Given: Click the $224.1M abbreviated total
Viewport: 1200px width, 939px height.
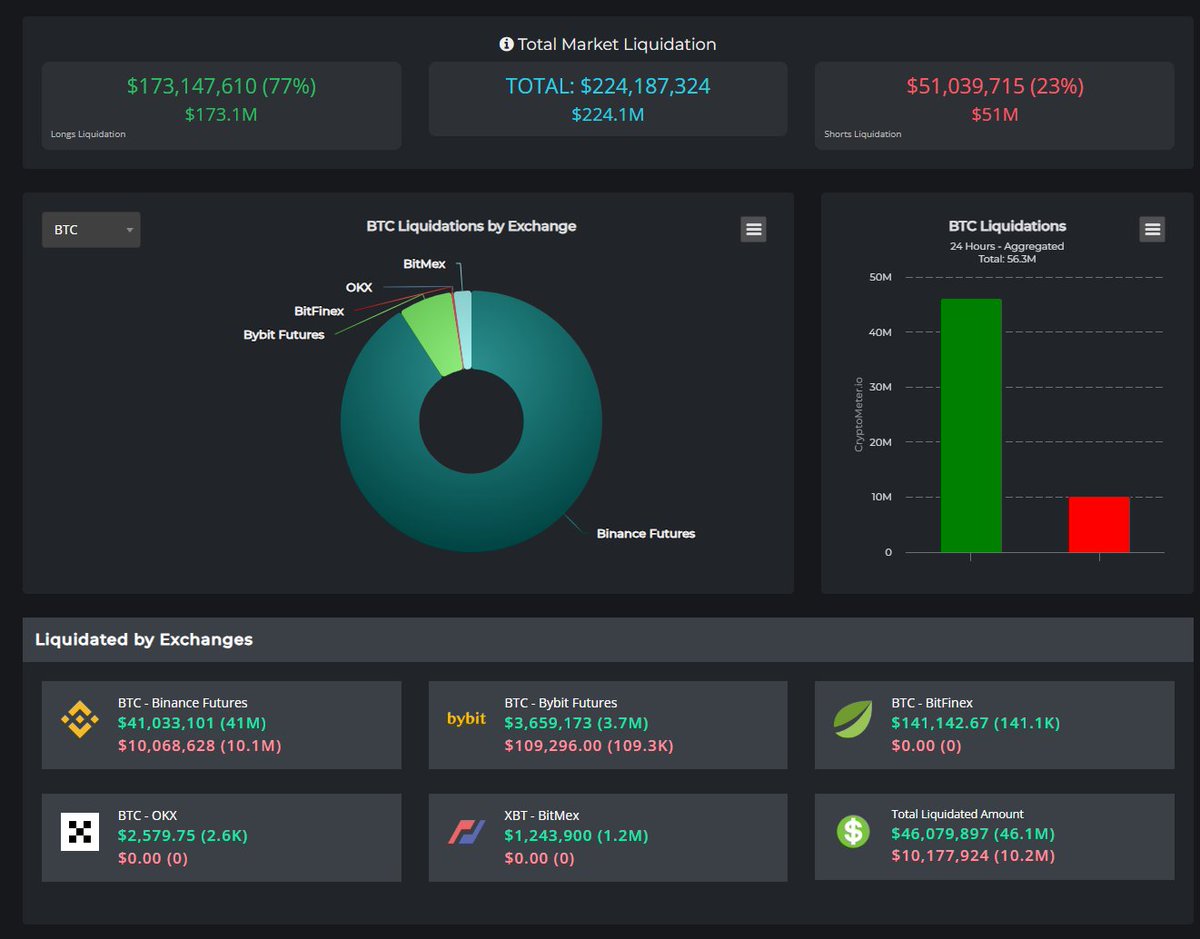Looking at the screenshot, I should click(x=608, y=115).
